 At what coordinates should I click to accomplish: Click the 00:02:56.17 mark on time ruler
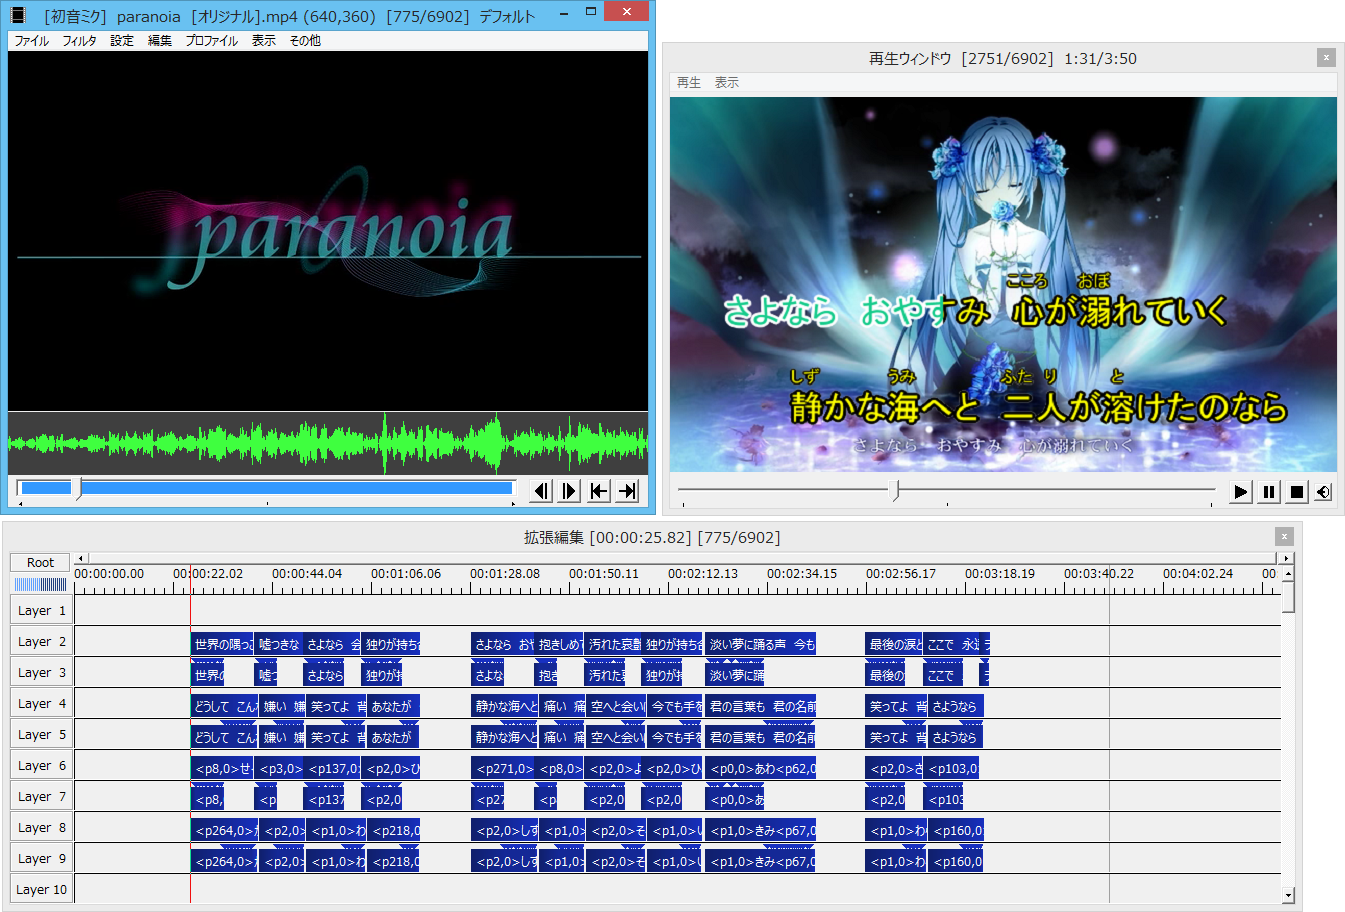(x=901, y=574)
